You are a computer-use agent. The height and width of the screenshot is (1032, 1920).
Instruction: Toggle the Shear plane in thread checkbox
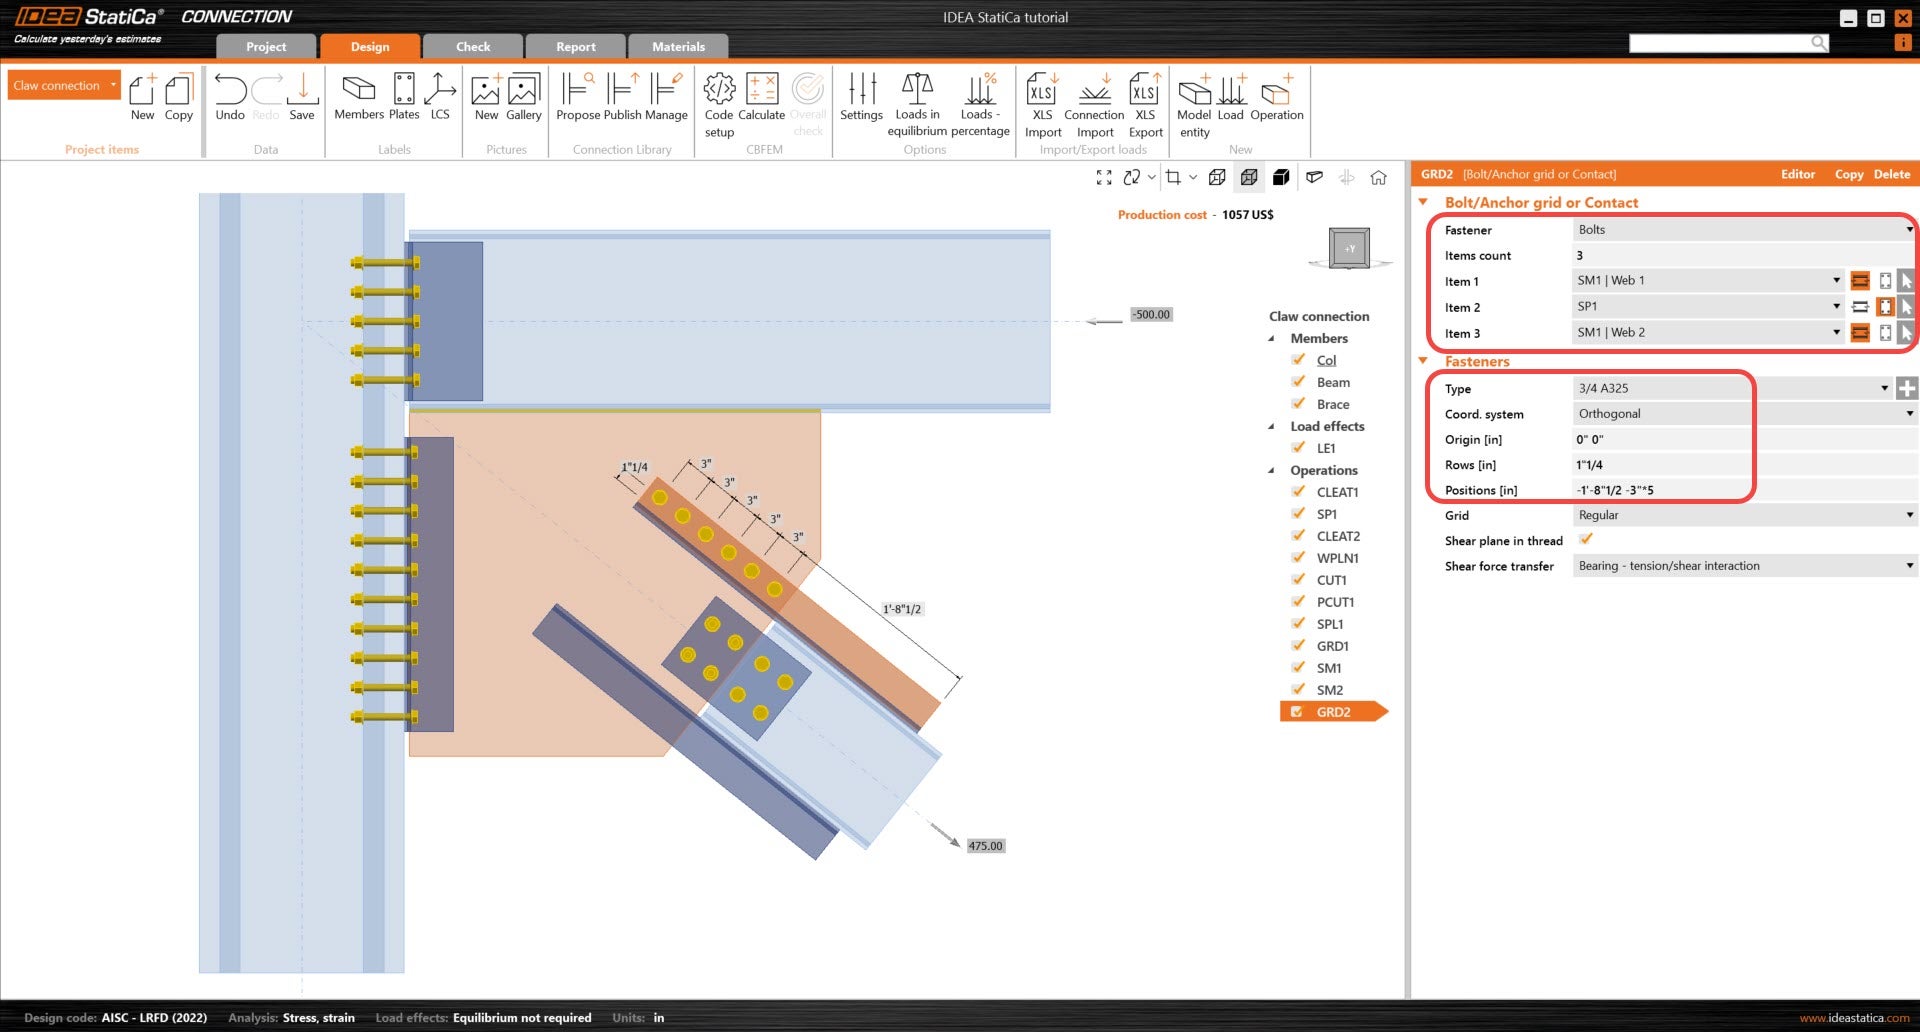coord(1586,540)
